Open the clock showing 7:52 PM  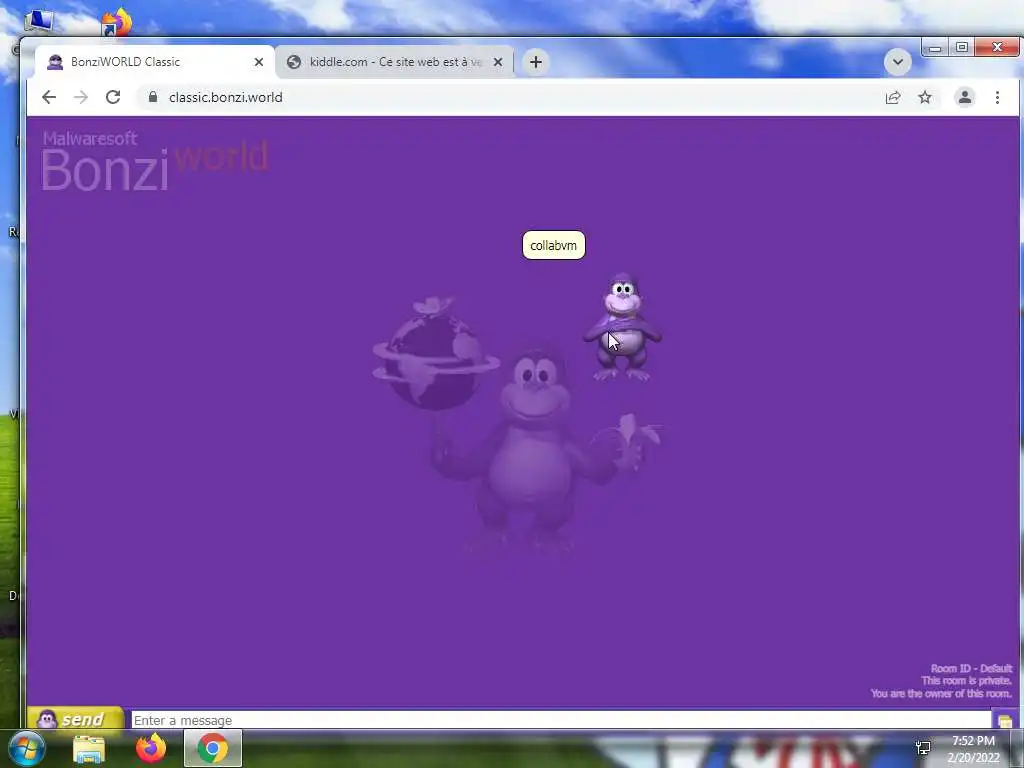coord(973,749)
